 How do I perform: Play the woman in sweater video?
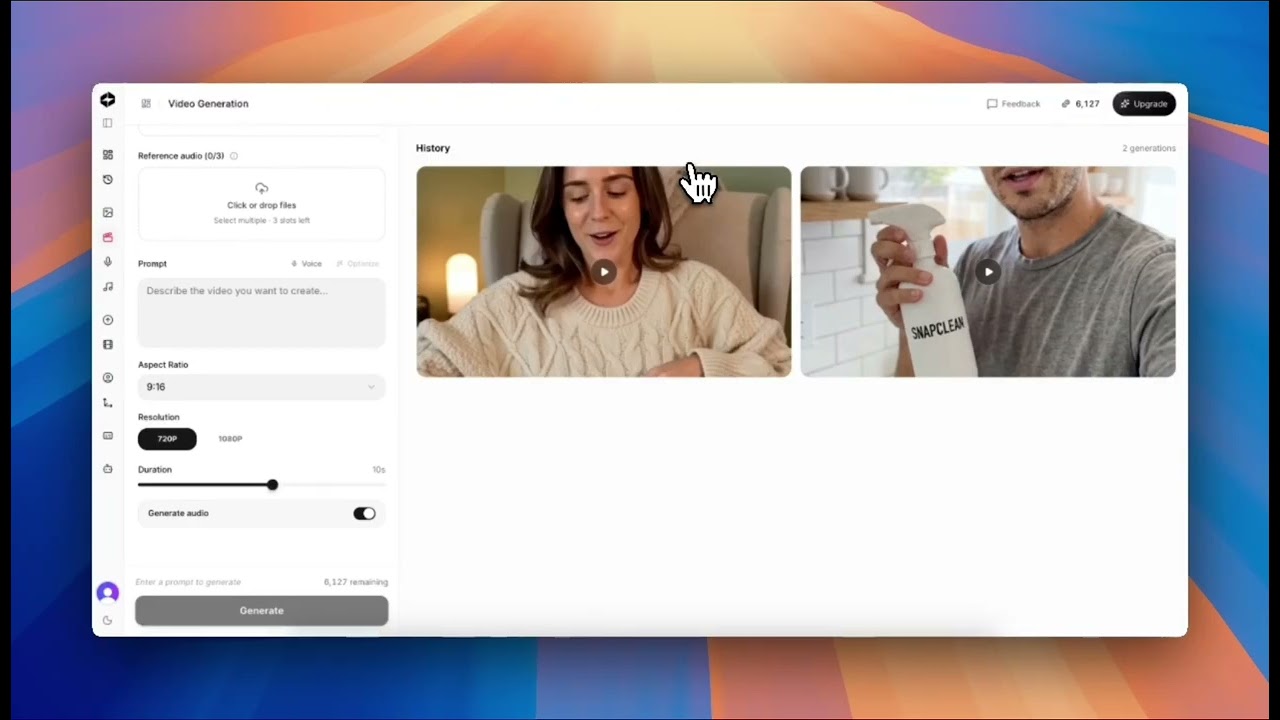coord(604,272)
